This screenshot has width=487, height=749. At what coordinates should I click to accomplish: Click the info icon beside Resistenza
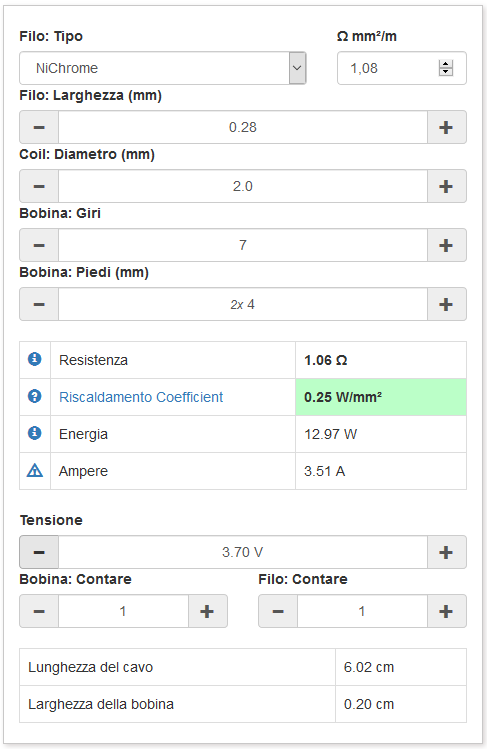point(34,359)
